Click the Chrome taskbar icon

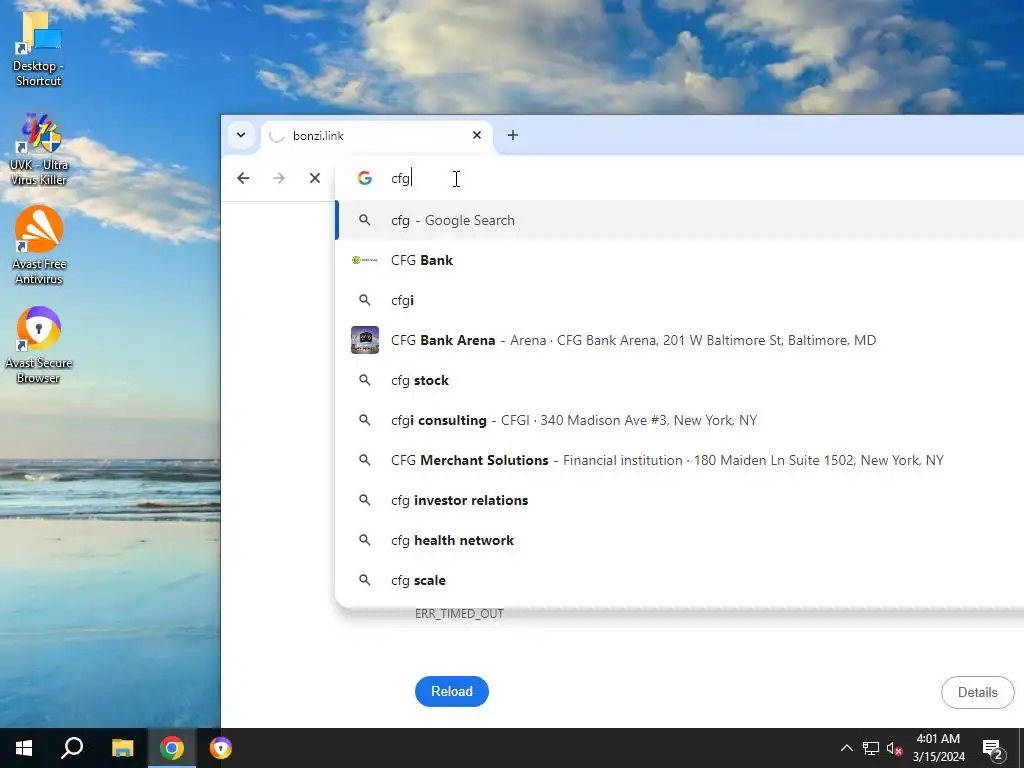pos(172,748)
